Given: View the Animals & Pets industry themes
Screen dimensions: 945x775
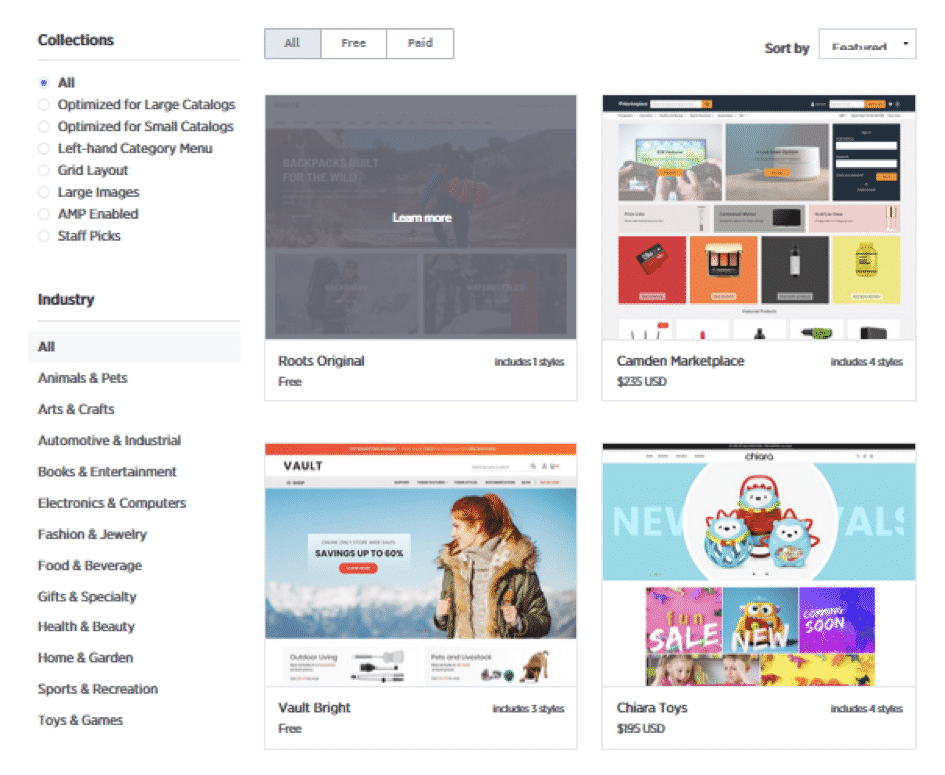Looking at the screenshot, I should coord(82,378).
